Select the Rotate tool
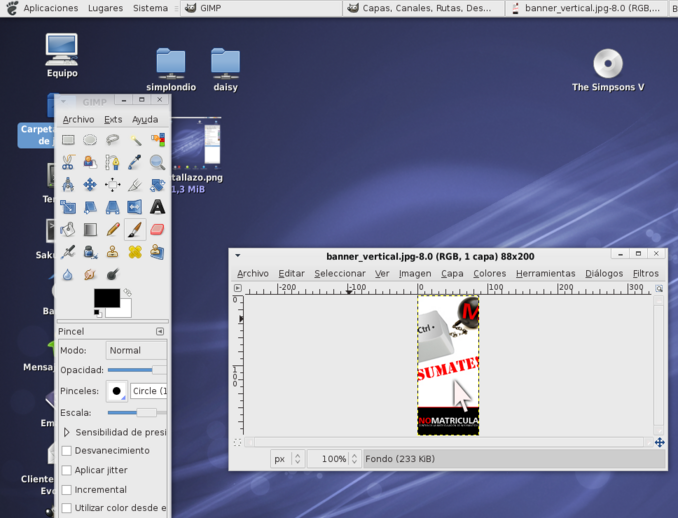678x518 pixels. [x=157, y=185]
